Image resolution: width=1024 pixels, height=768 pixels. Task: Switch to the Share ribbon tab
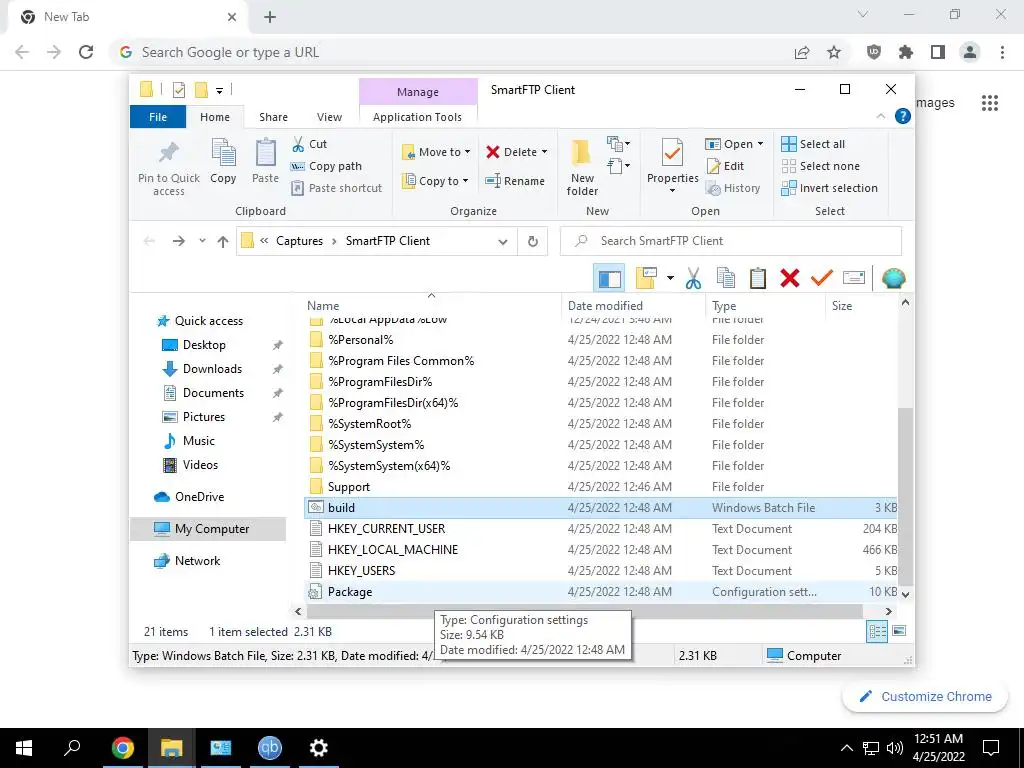(273, 117)
